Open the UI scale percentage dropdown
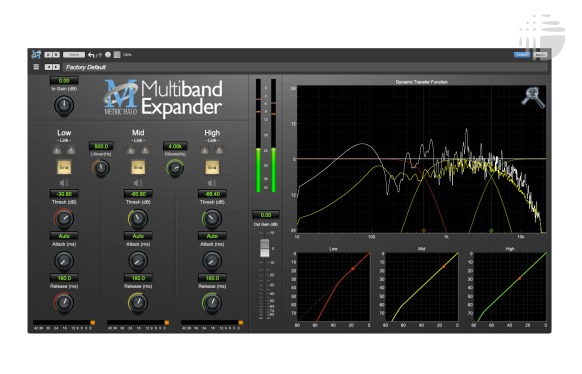Screen dimensions: 582x374 127,55
